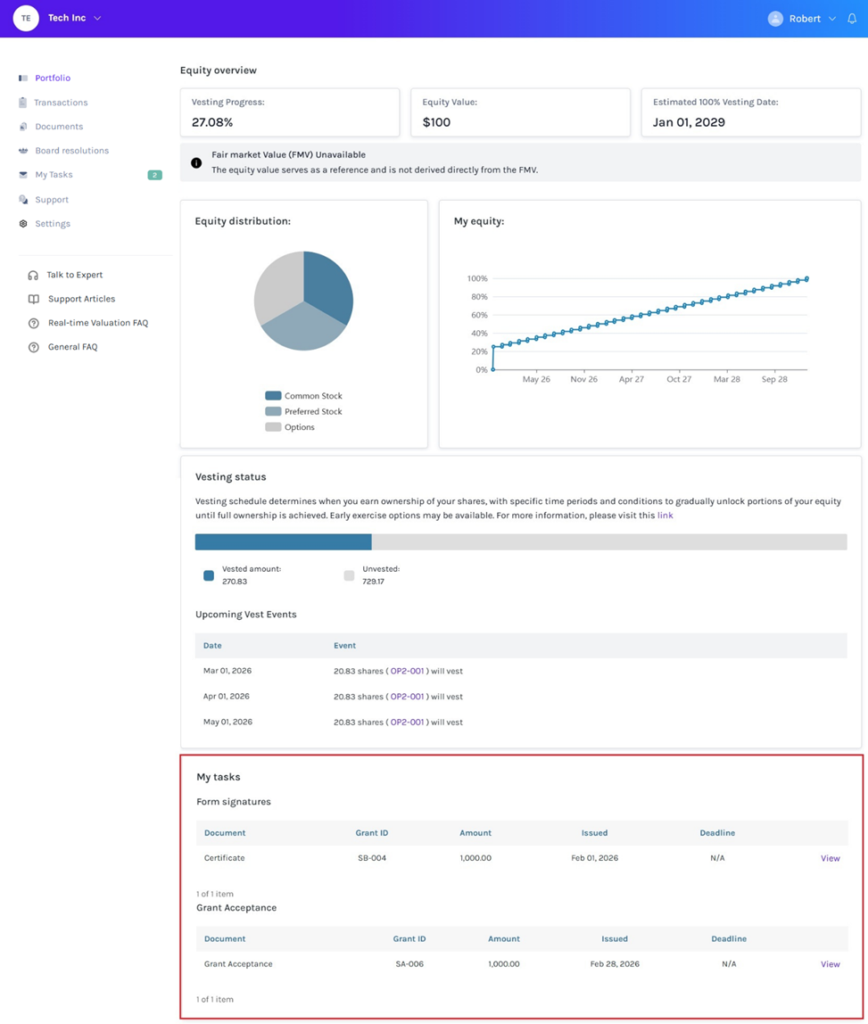Click OP2-001 link for Mar 01, 2026
Screen dimensions: 868x1024
click(x=408, y=671)
